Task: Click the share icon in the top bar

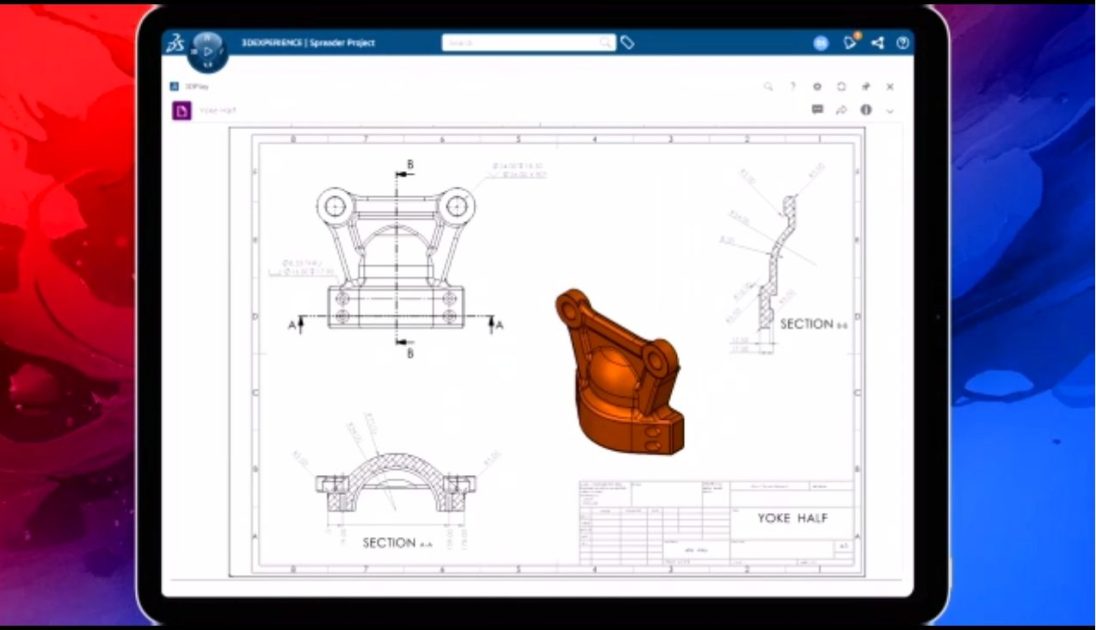Action: pos(877,43)
